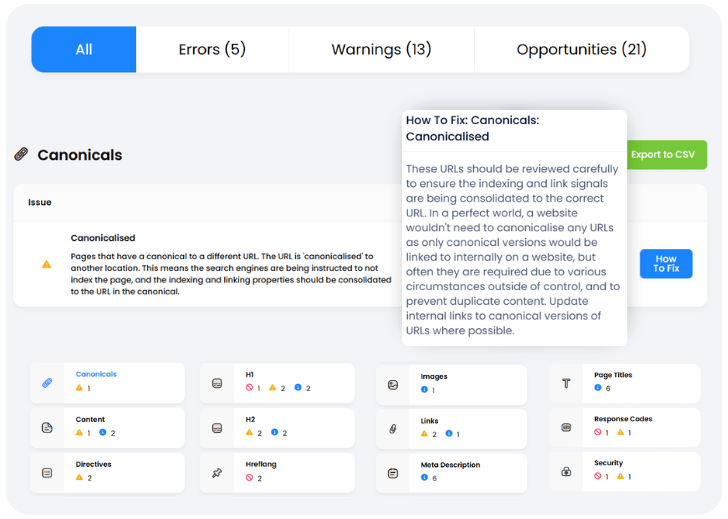This screenshot has height=519, width=728.
Task: Click the Links category paperclip icon
Action: point(393,429)
